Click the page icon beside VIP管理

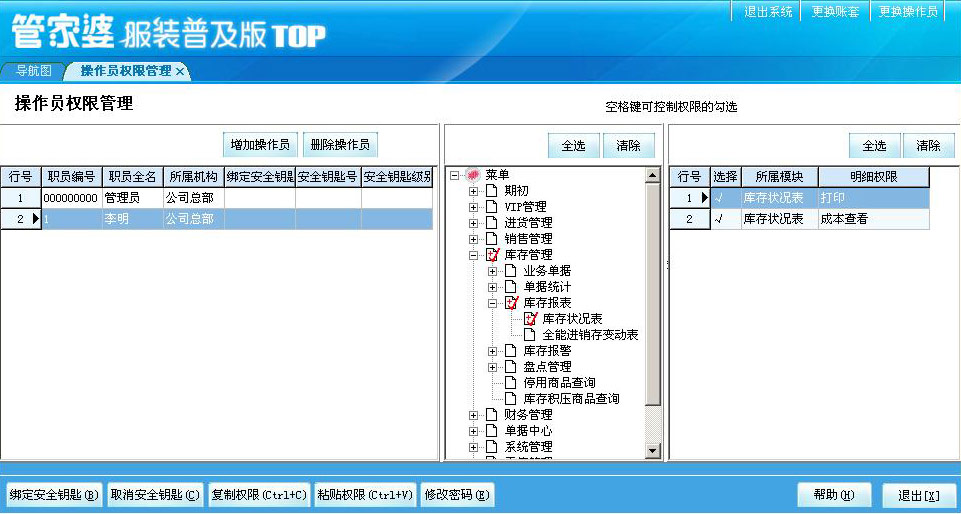[491, 207]
